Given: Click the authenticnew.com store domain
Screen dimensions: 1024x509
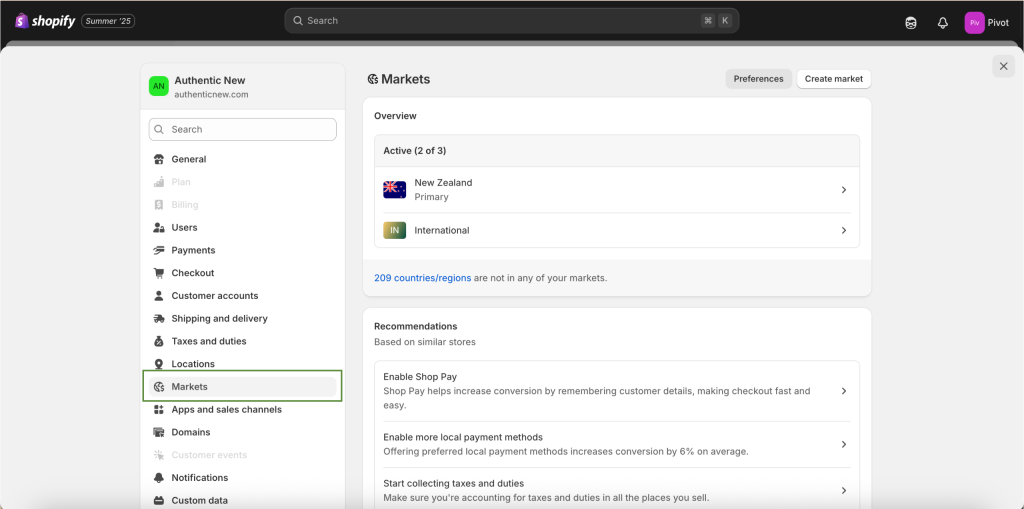Looking at the screenshot, I should point(211,95).
